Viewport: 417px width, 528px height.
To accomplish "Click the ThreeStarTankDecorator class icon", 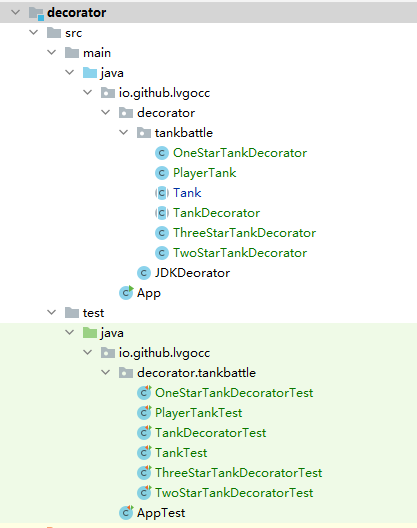I will (162, 233).
